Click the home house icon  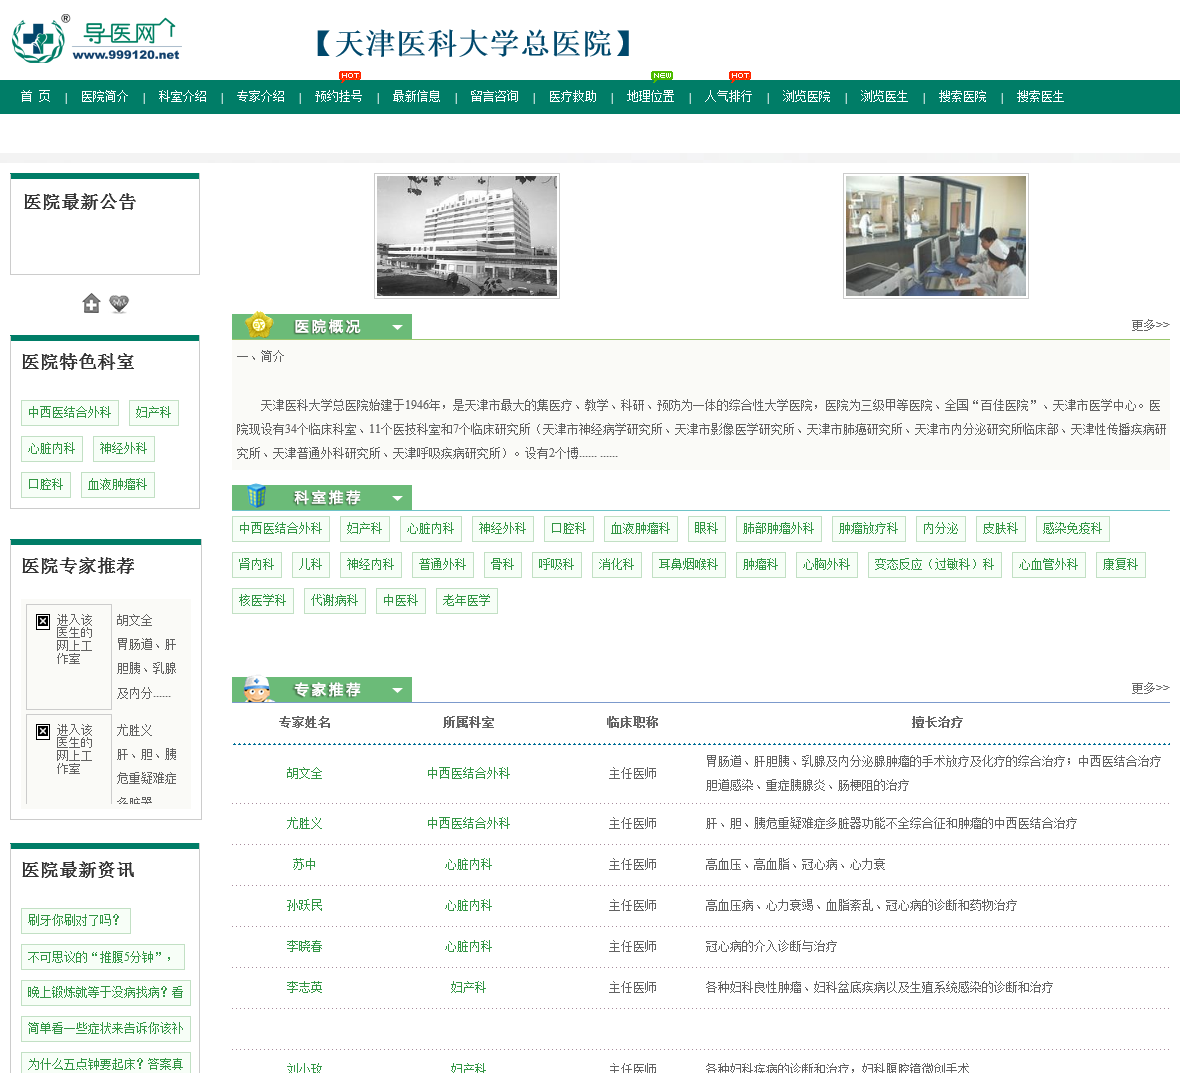91,303
